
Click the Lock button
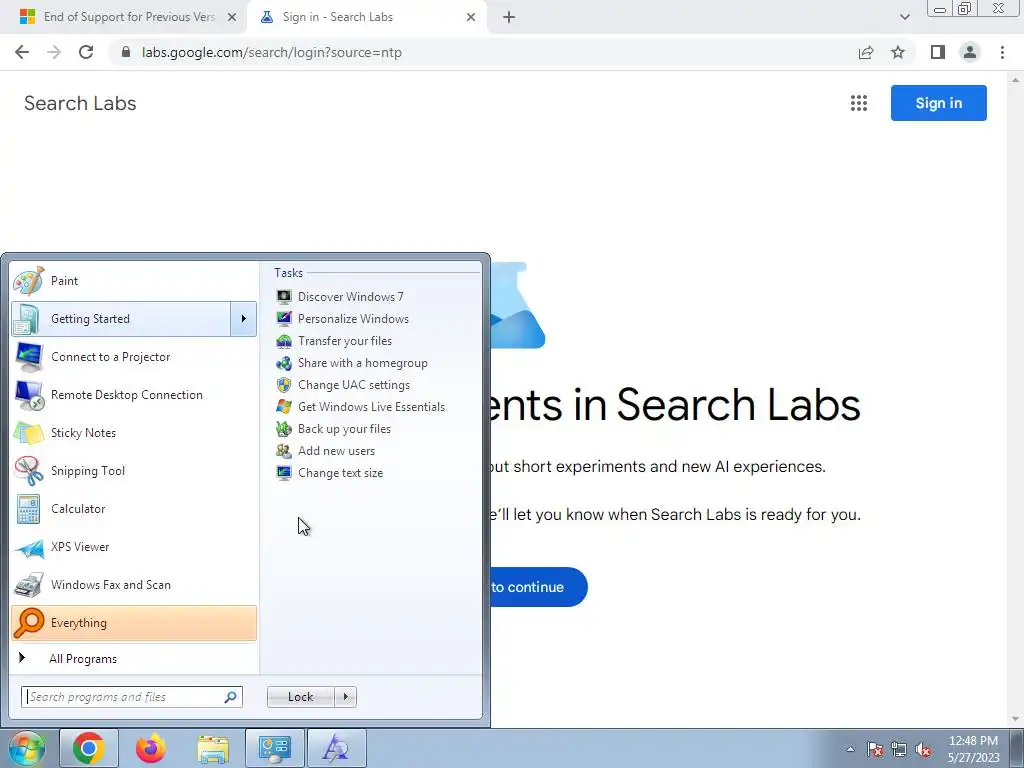300,697
